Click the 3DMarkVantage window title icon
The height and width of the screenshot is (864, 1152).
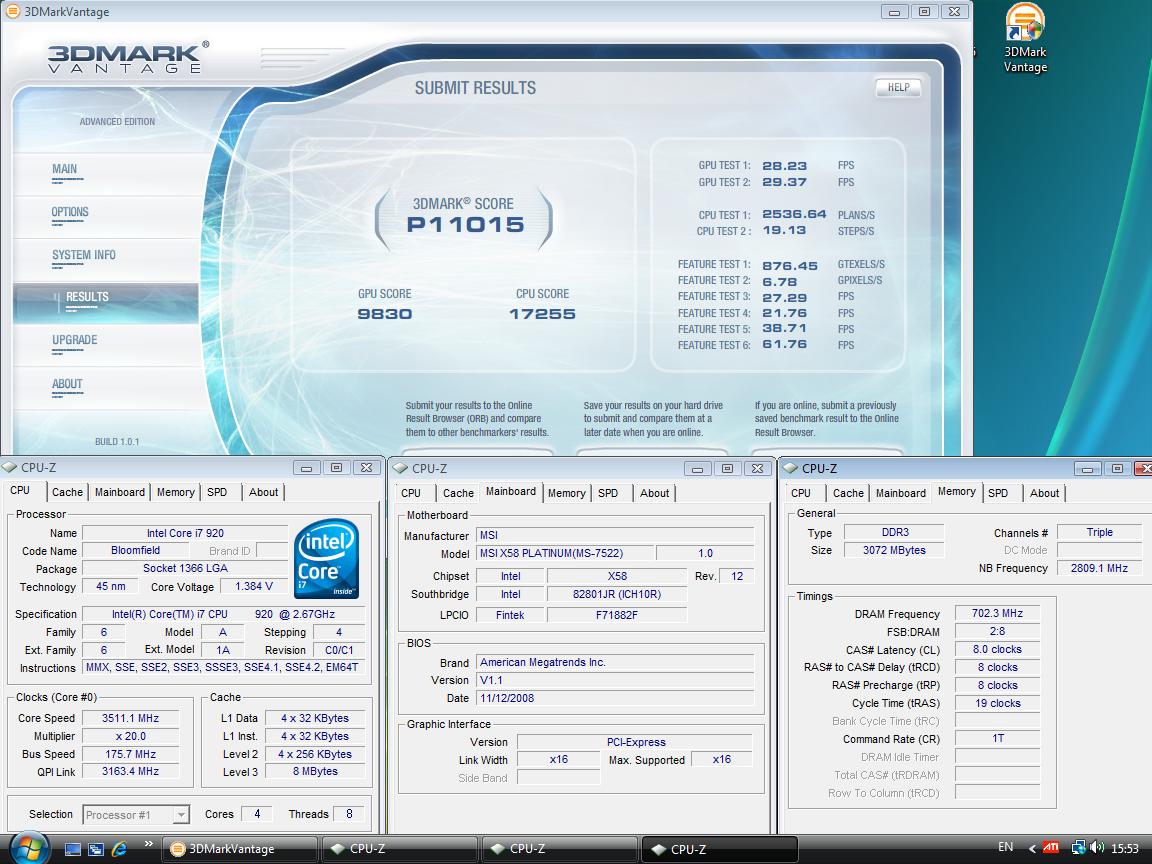point(12,11)
